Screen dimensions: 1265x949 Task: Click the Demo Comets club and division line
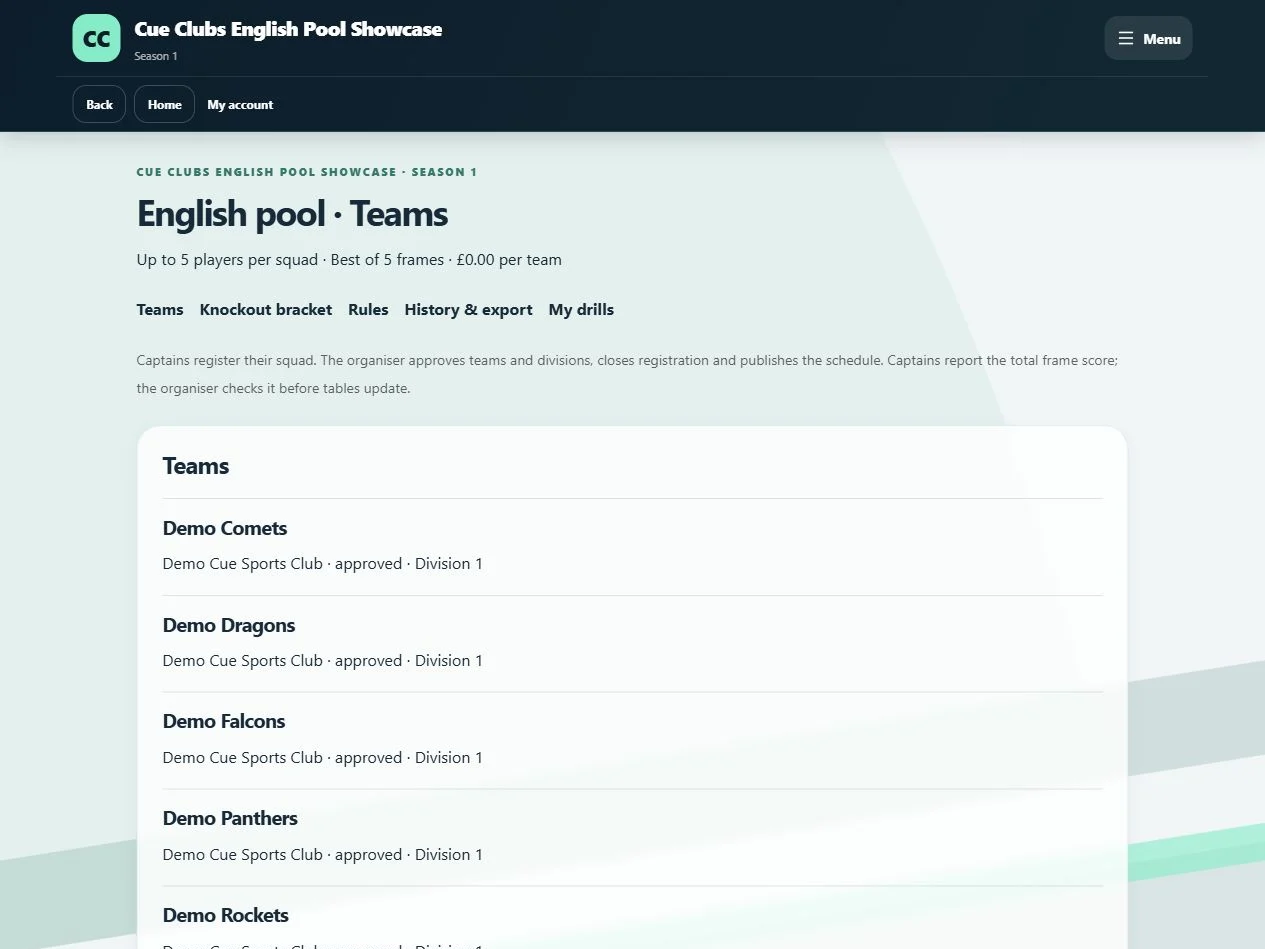[x=323, y=564]
